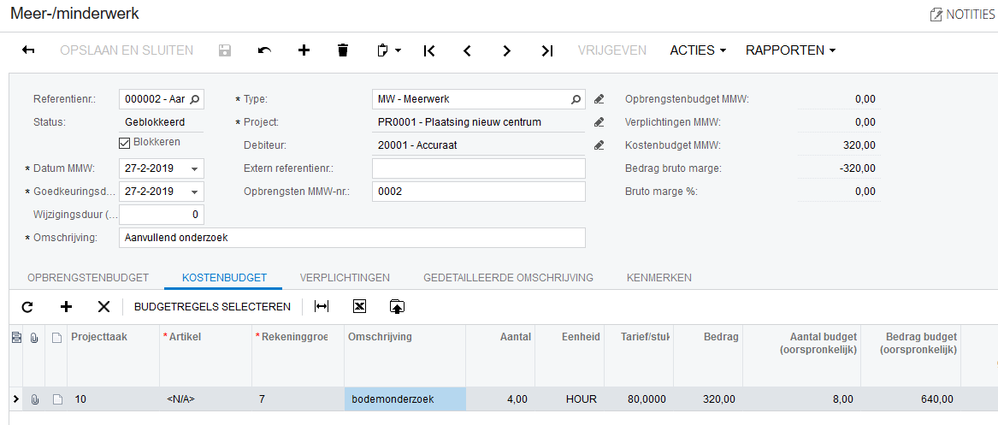The image size is (998, 425).
Task: Open the Rapporten dropdown menu
Action: click(790, 50)
